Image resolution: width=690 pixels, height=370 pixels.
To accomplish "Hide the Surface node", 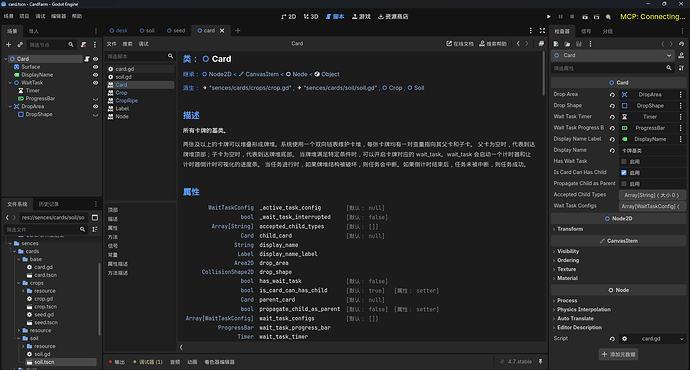I will click(95, 67).
